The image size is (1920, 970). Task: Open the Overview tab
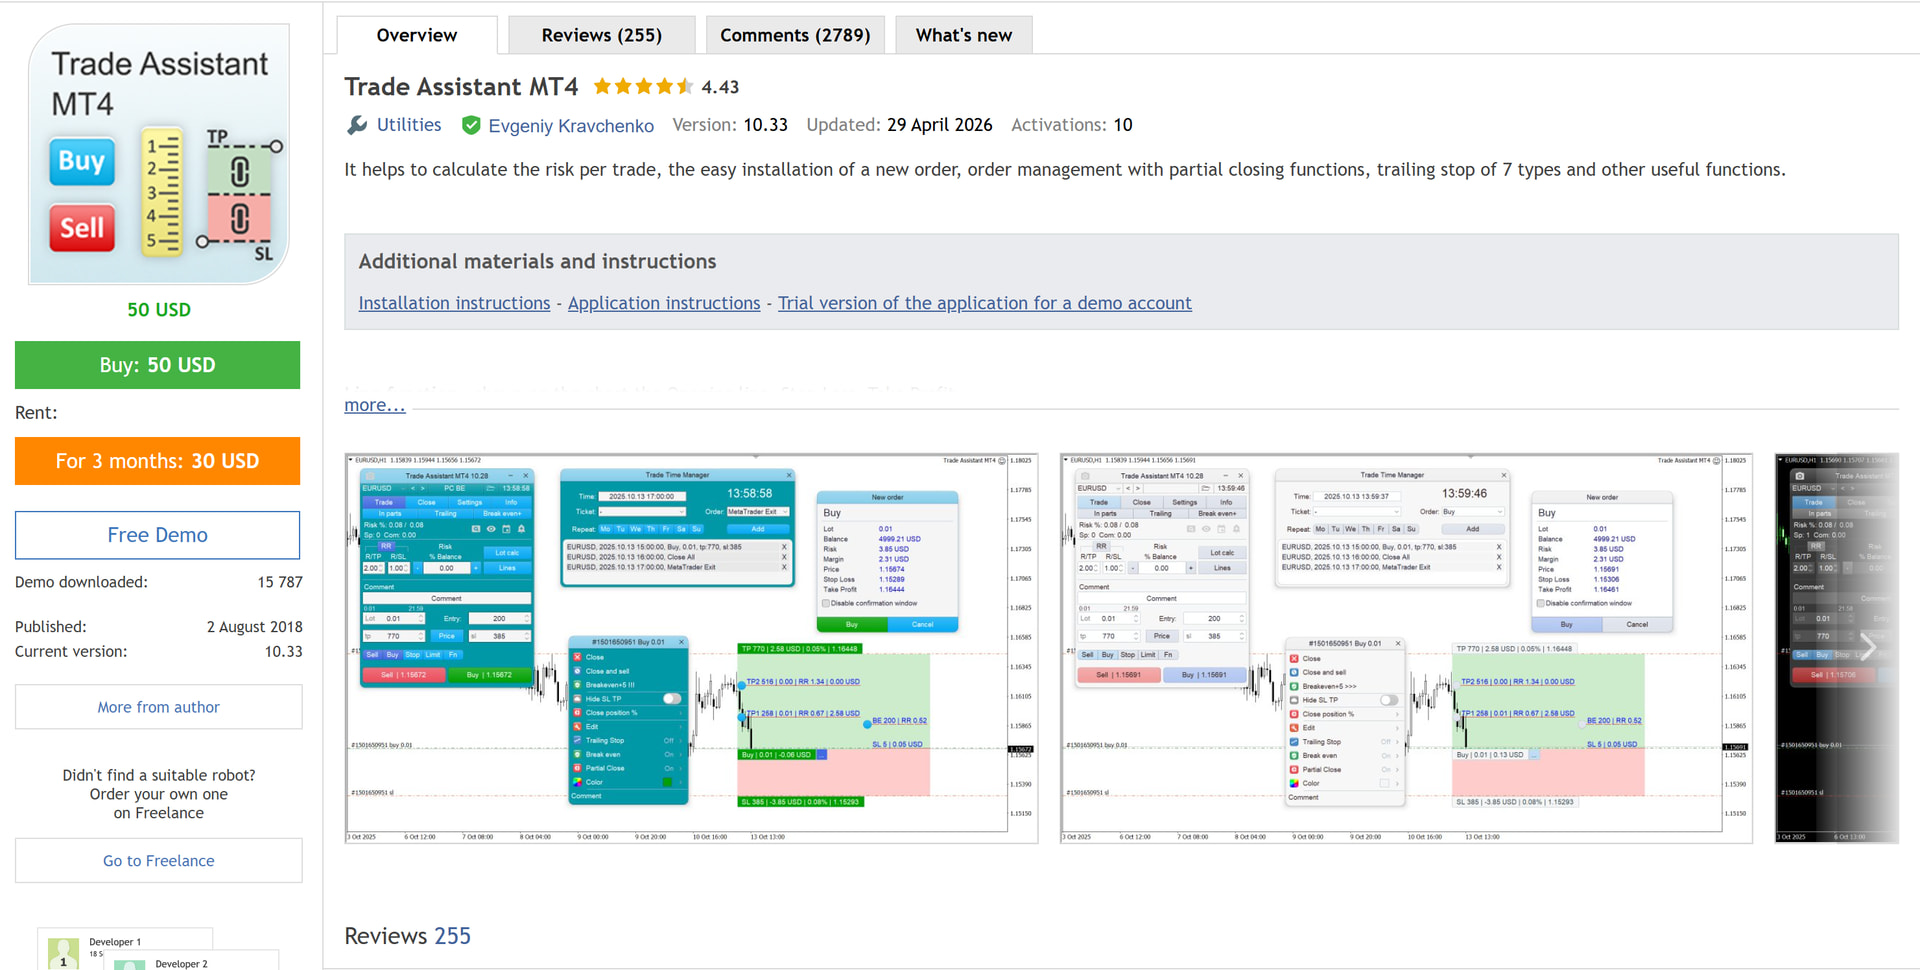pos(417,35)
